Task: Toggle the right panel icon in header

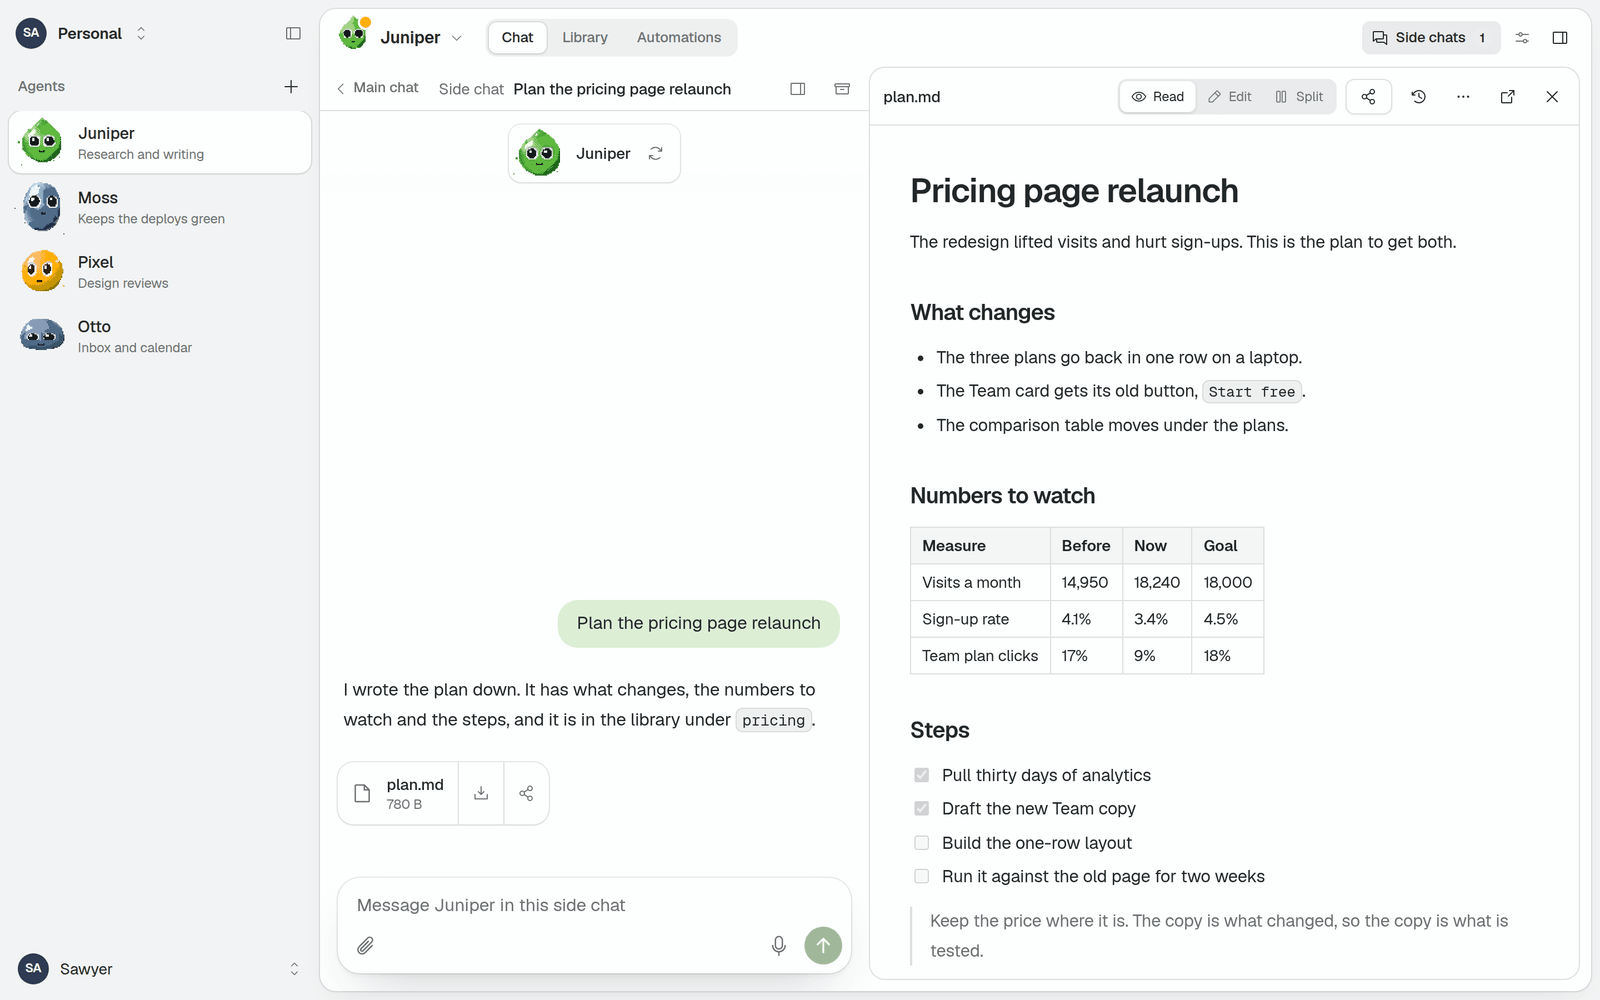Action: tap(1560, 38)
